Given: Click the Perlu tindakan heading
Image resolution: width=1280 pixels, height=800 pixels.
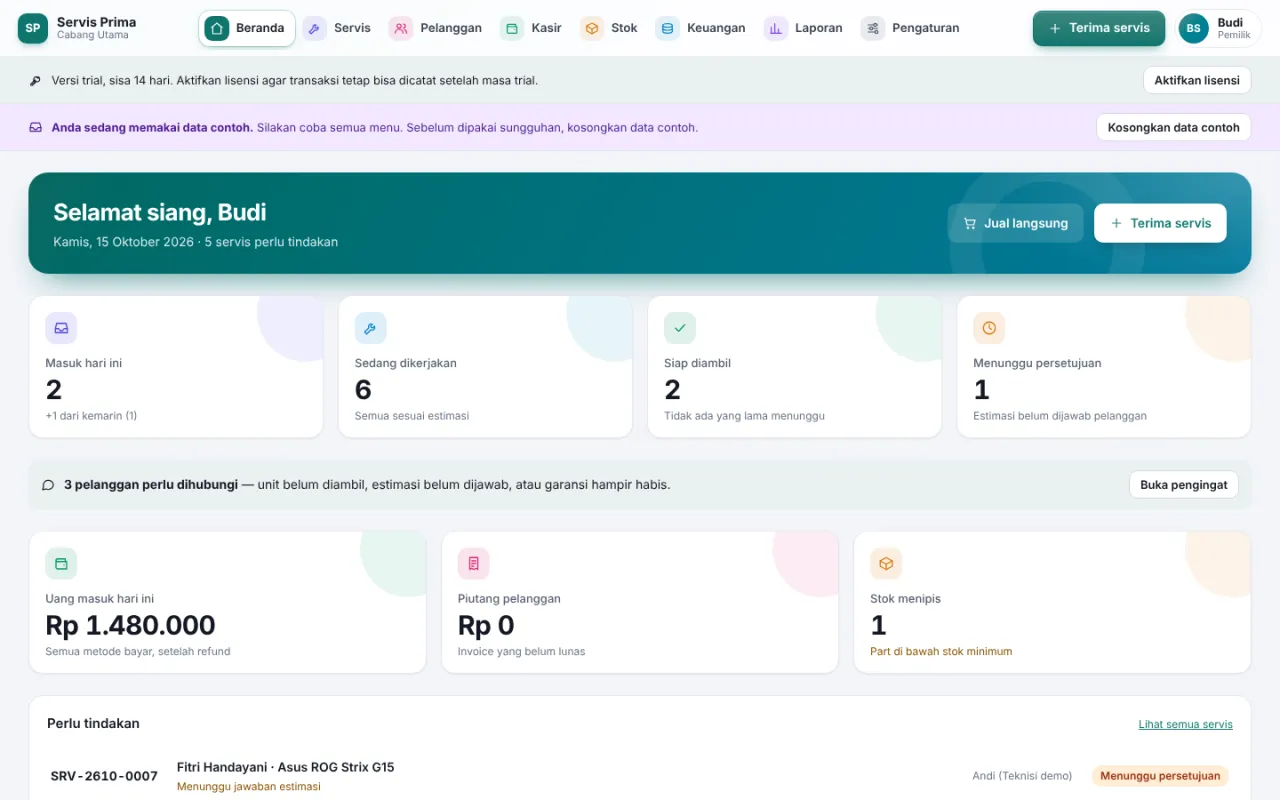Looking at the screenshot, I should click(93, 723).
